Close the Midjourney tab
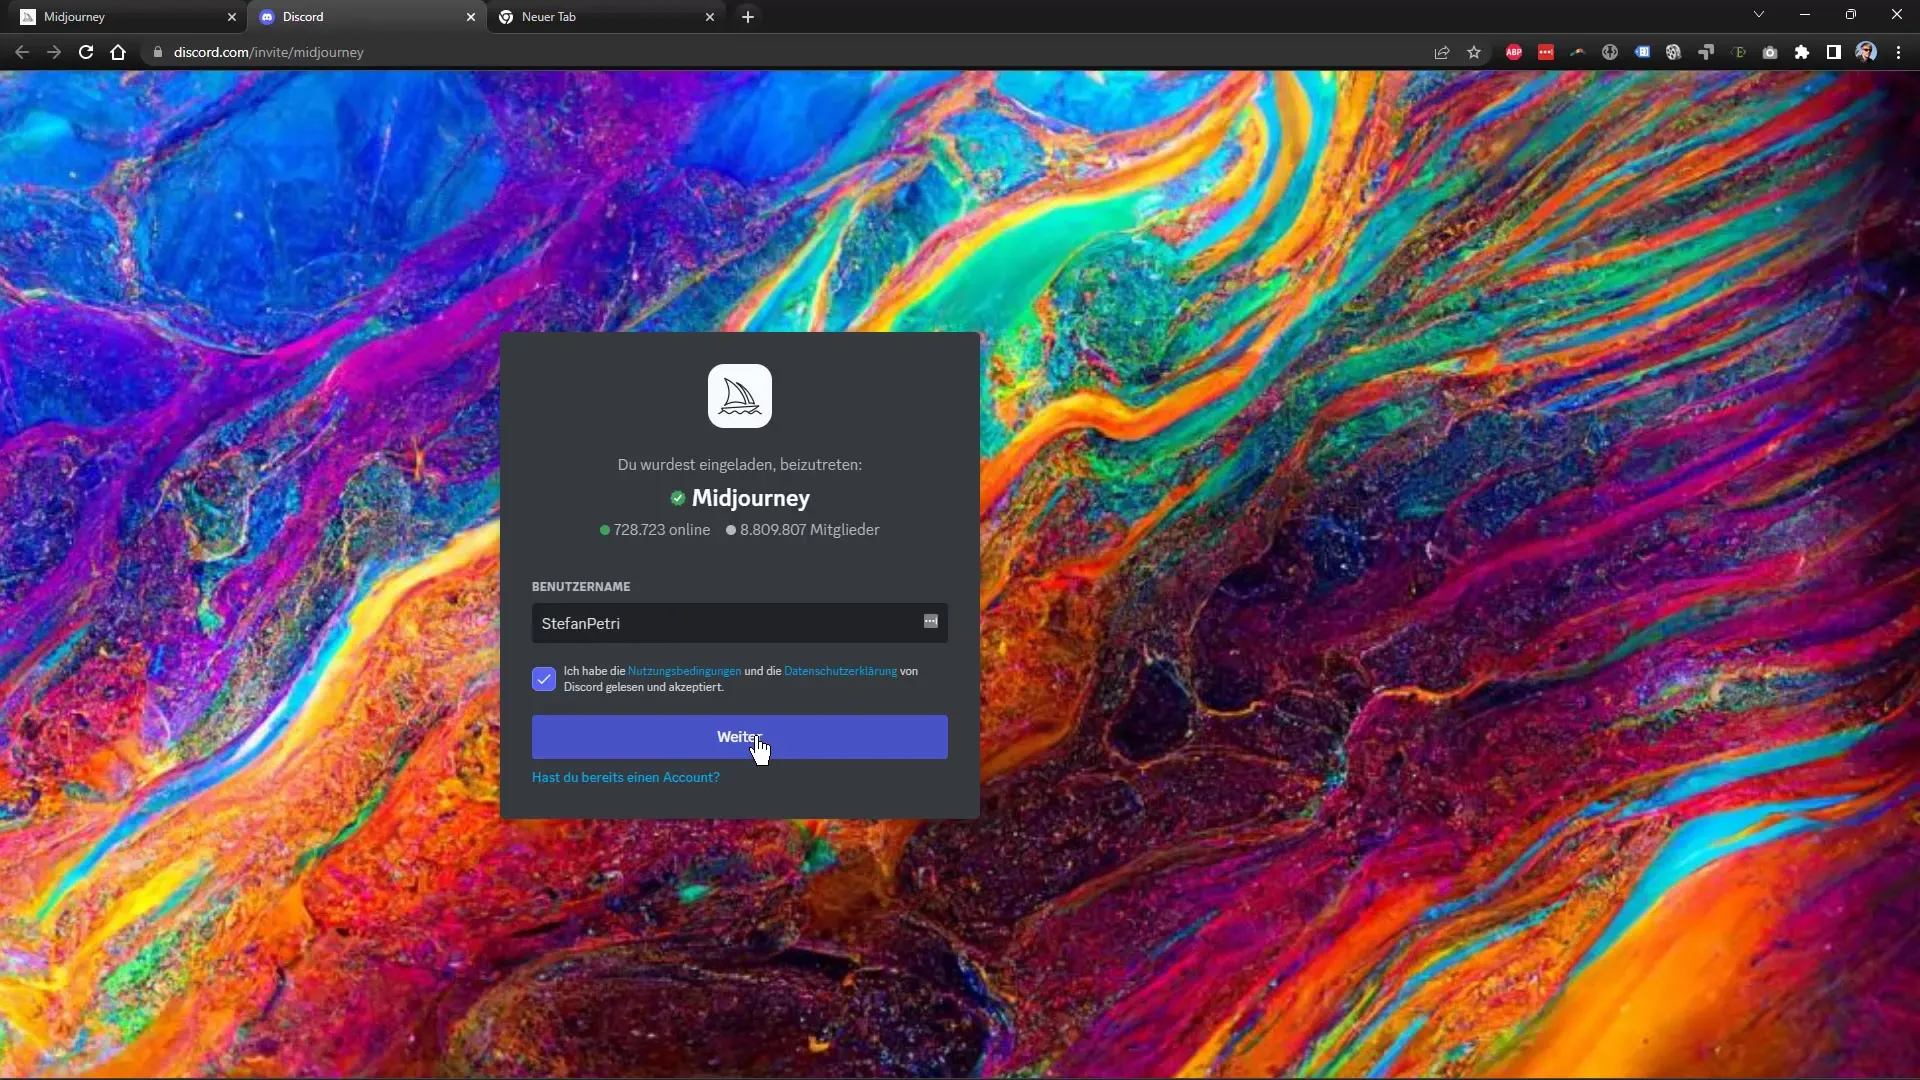The image size is (1920, 1080). click(232, 17)
